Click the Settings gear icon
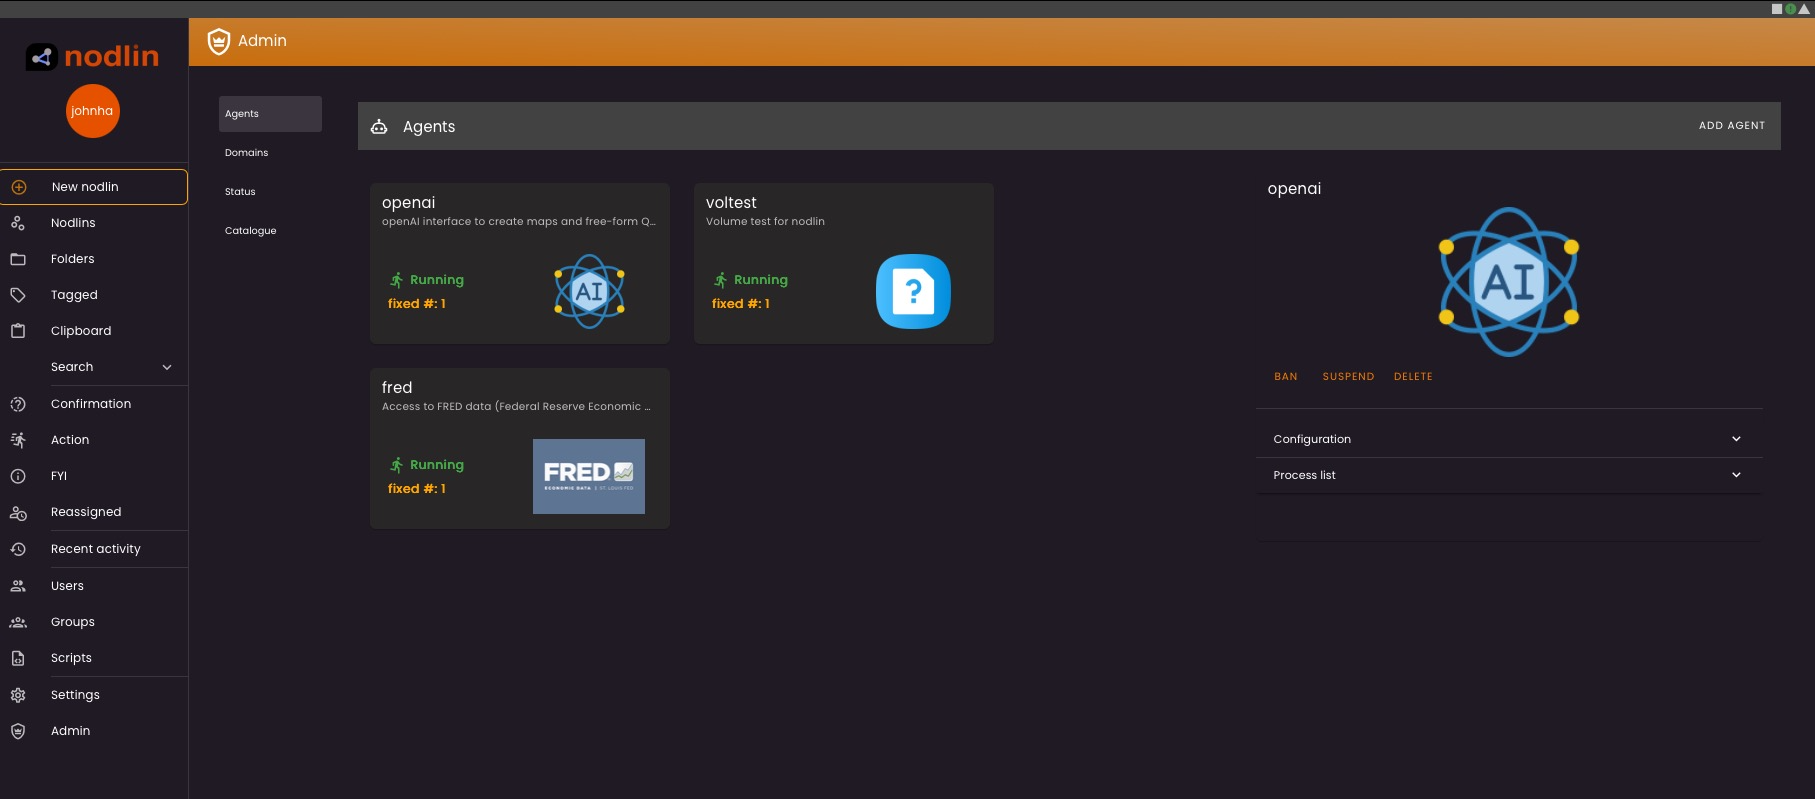 pyautogui.click(x=18, y=695)
